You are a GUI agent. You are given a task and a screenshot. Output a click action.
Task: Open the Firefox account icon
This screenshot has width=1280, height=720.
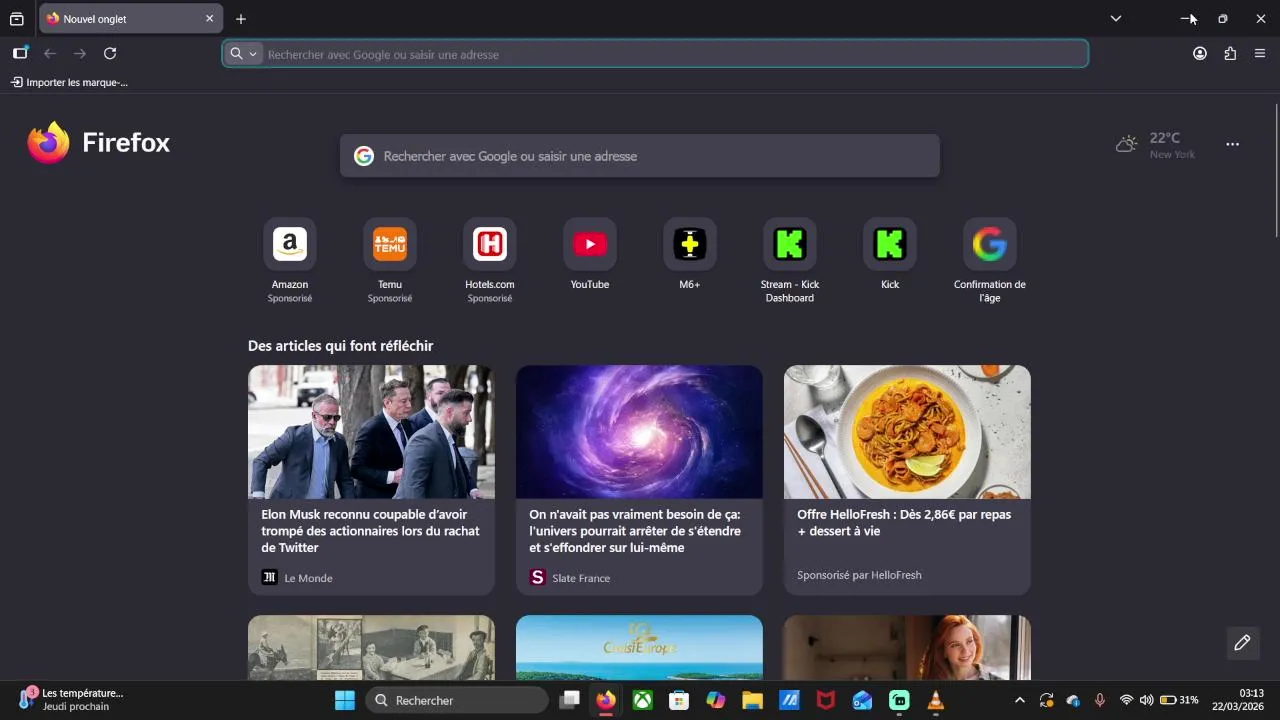[1200, 53]
